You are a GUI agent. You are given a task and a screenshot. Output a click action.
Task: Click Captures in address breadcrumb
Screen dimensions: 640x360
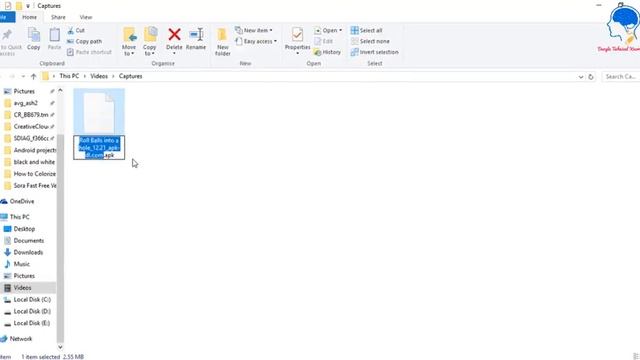pos(131,76)
